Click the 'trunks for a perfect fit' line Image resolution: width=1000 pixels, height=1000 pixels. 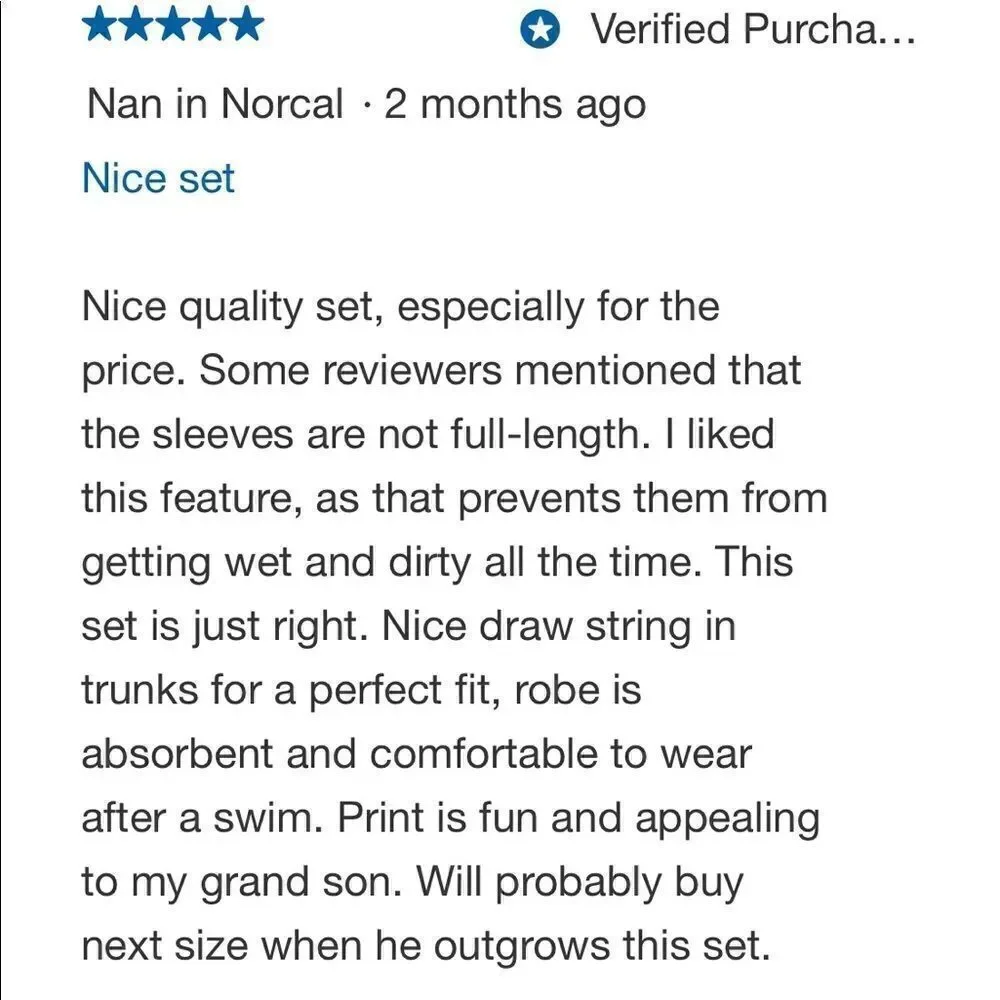[362, 691]
